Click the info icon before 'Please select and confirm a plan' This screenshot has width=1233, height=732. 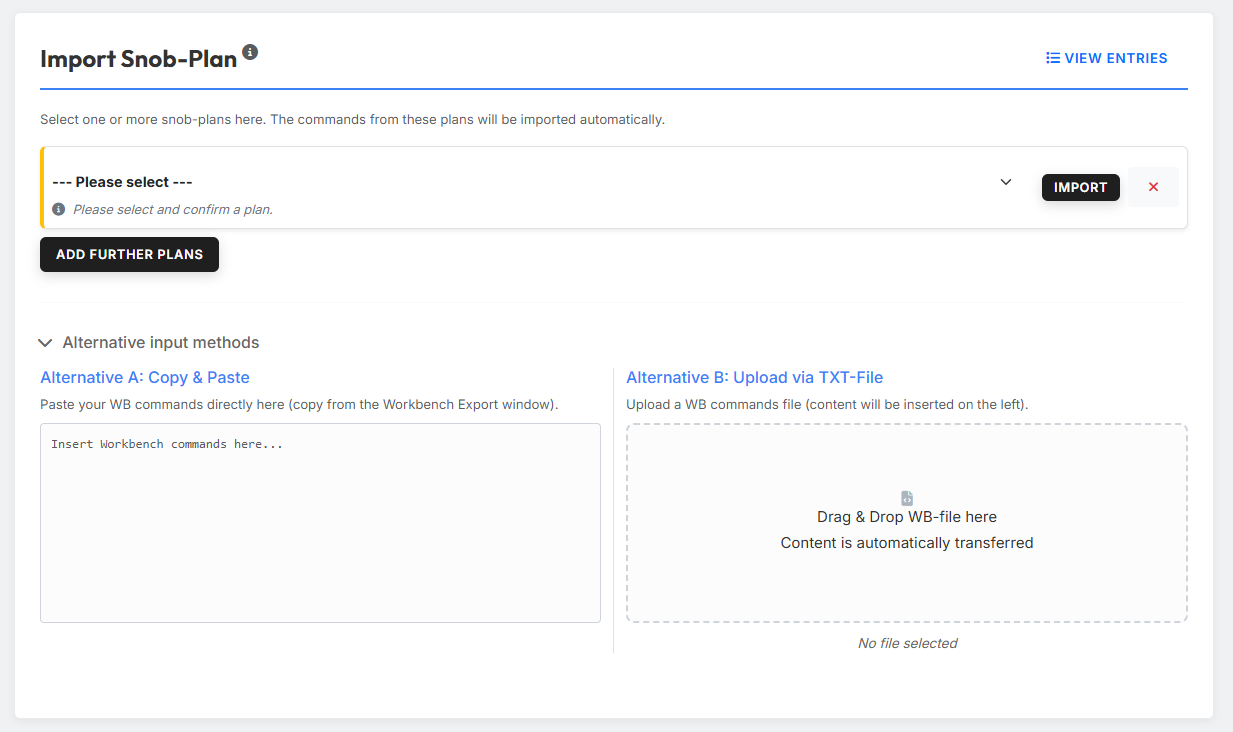pos(59,210)
